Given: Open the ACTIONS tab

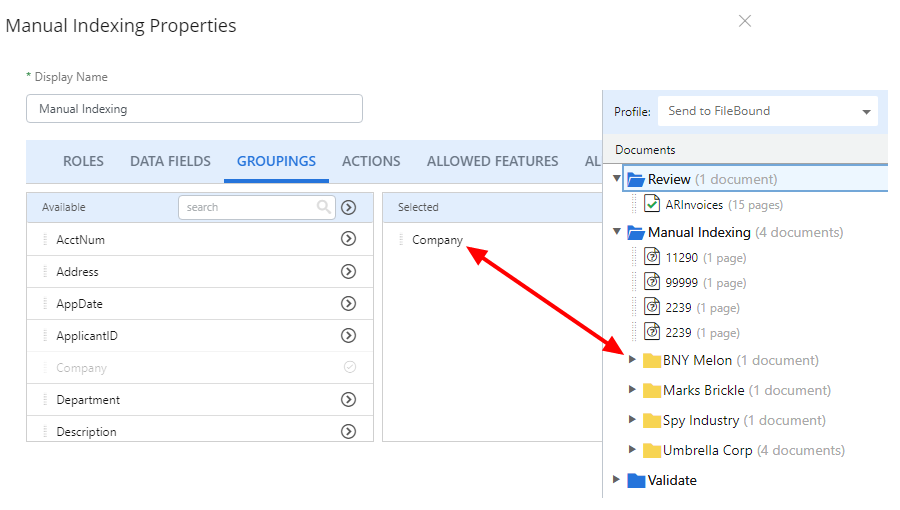Looking at the screenshot, I should (x=371, y=161).
